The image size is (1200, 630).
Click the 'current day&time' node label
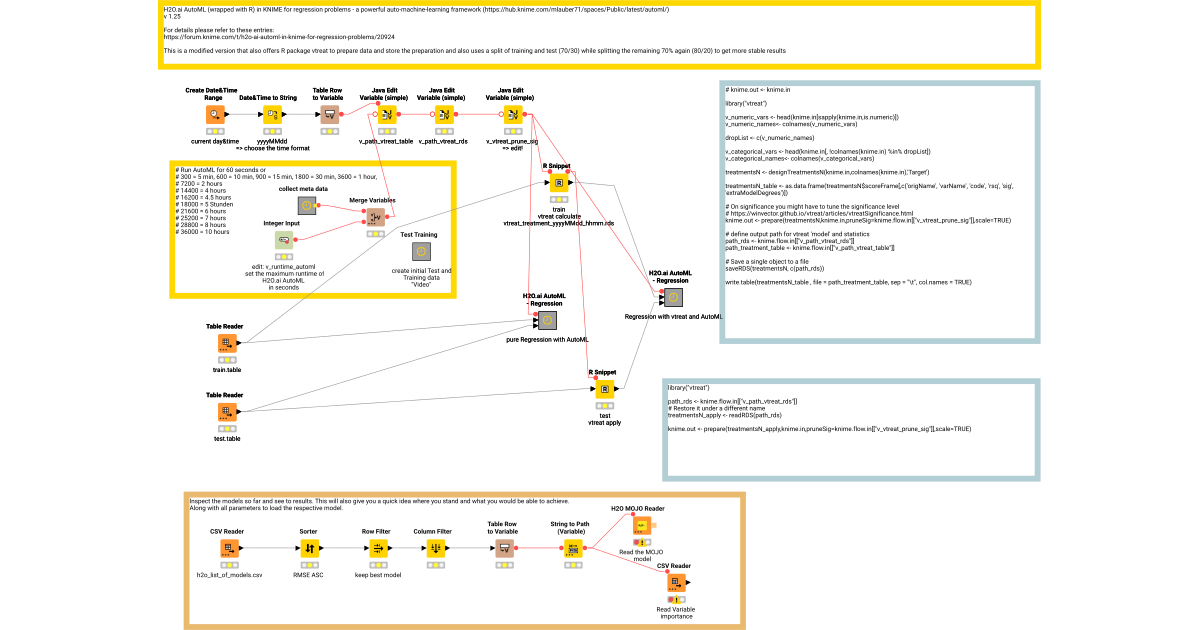214,142
